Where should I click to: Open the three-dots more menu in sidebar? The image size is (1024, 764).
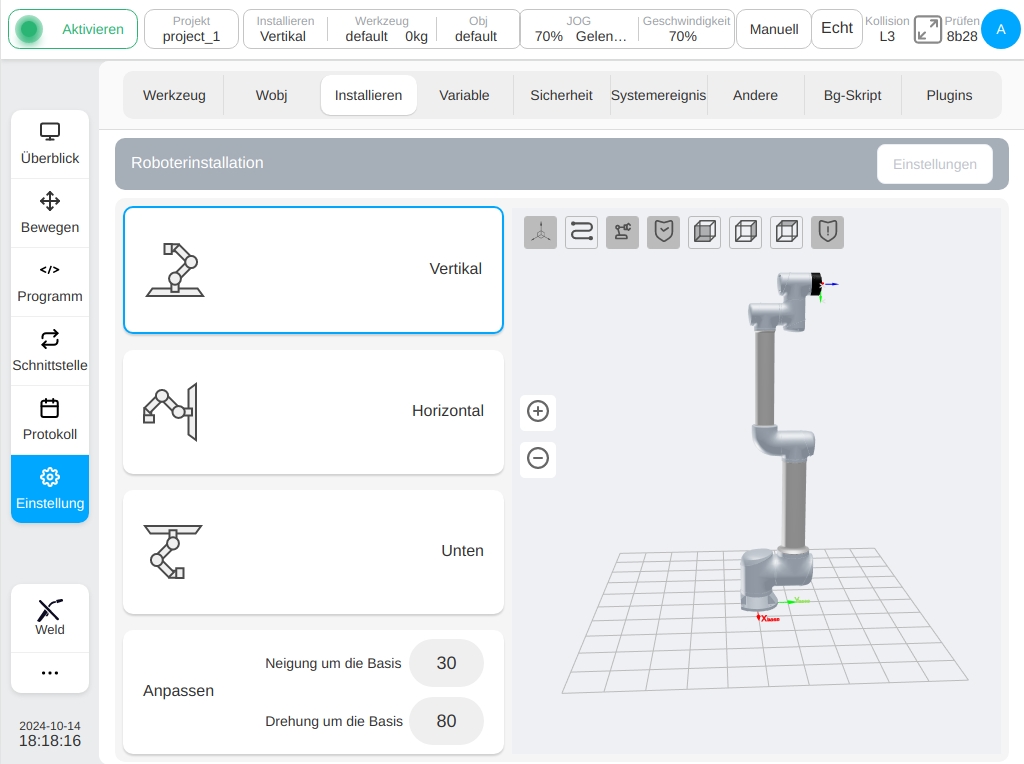(50, 673)
